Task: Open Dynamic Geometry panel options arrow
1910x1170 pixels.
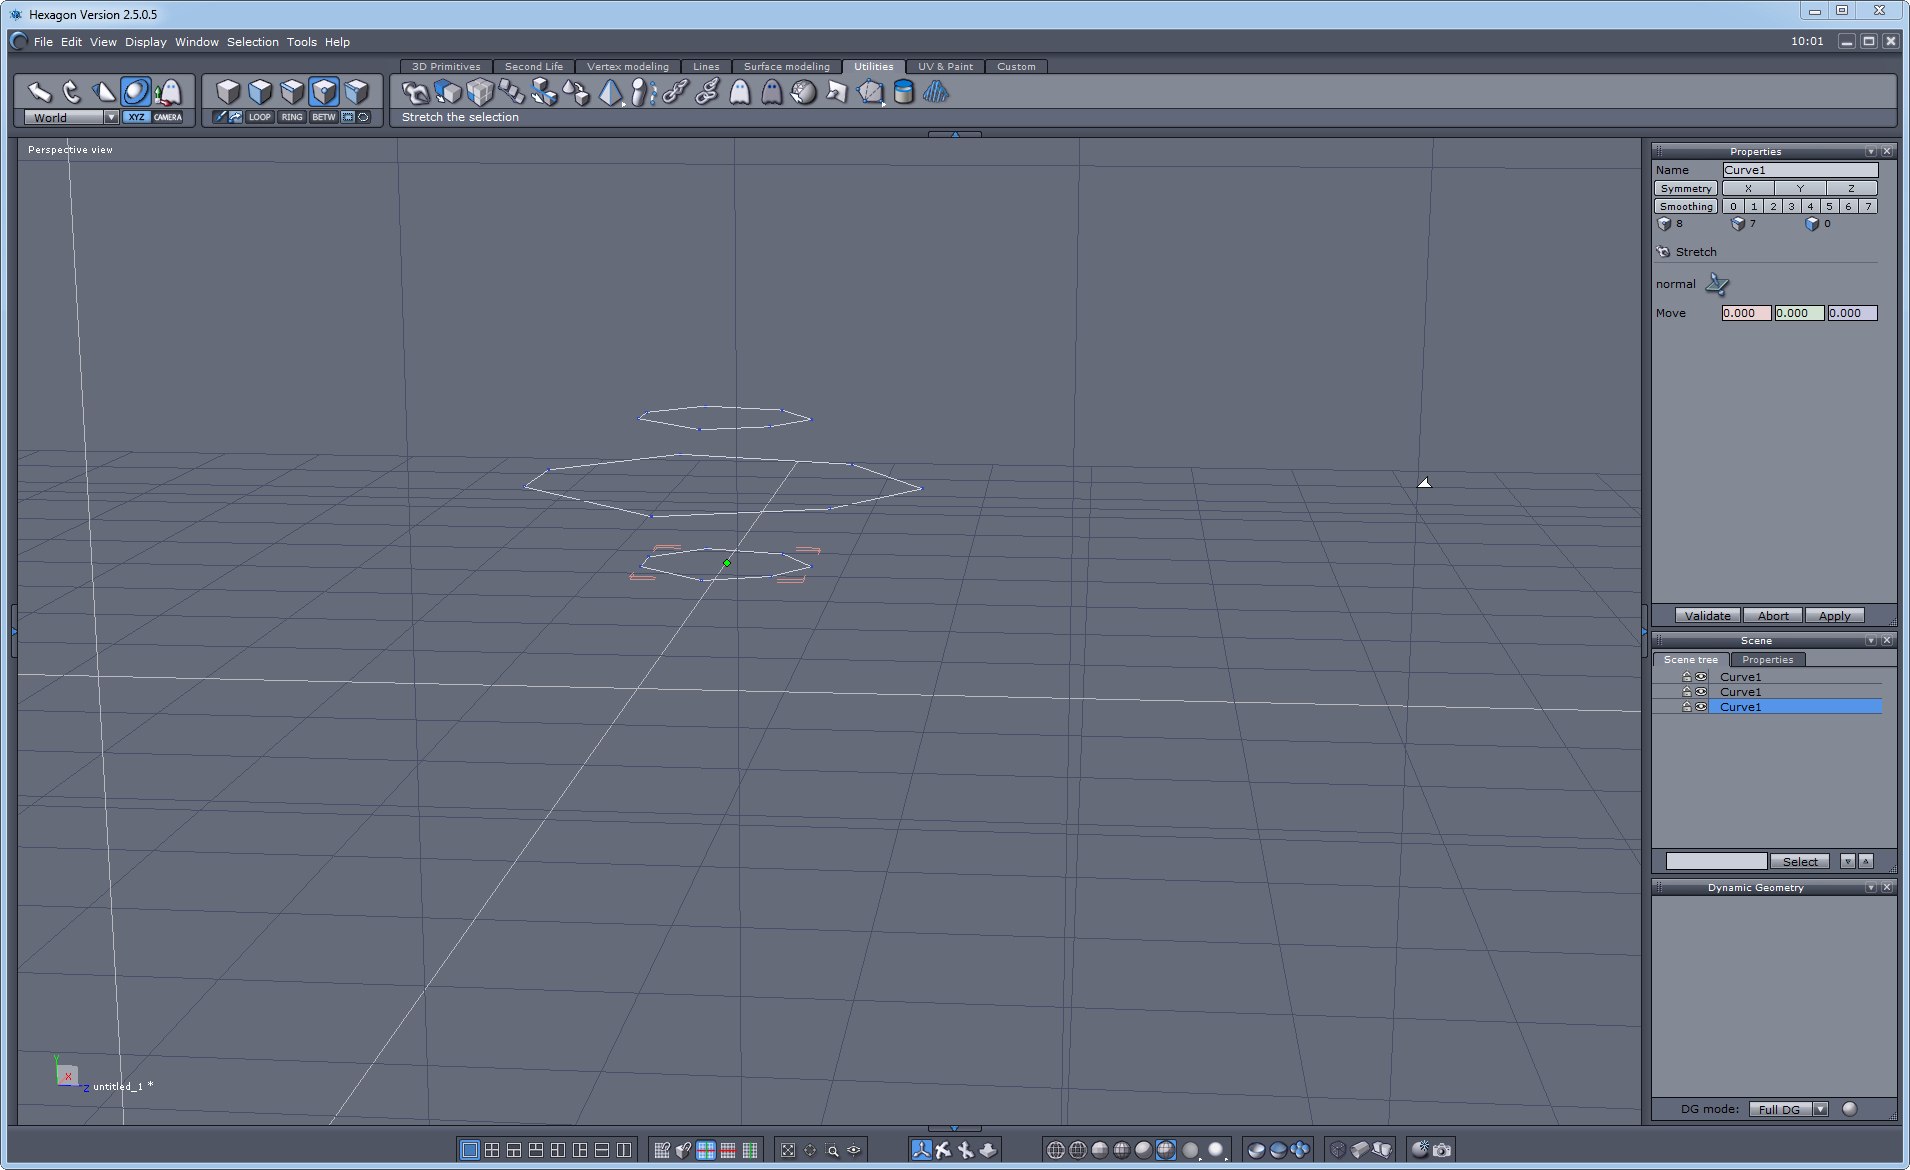Action: (x=1871, y=888)
